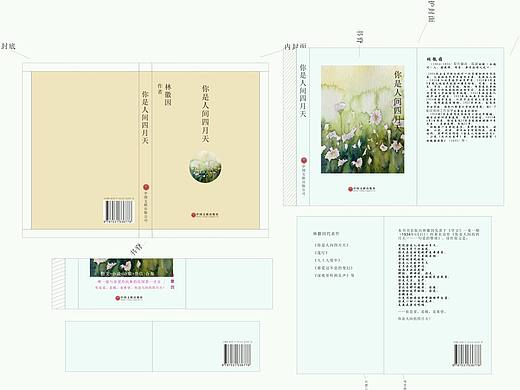
Task: Click the '封底' label in the top-left corner
Action: [8, 46]
